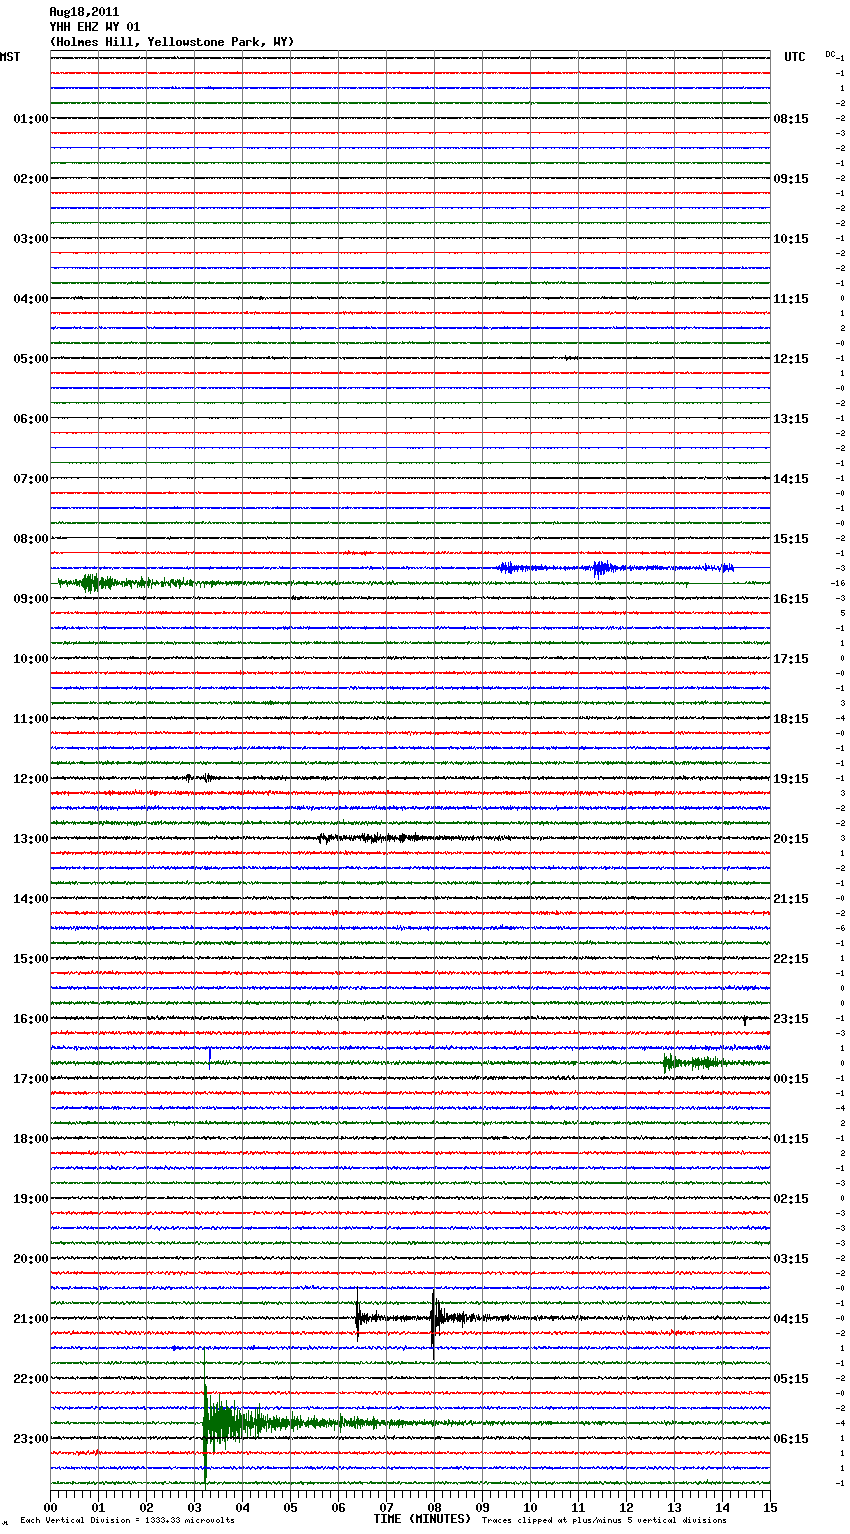Select minute 10 on the bottom axis
This screenshot has height=1534, width=850.
531,1507
